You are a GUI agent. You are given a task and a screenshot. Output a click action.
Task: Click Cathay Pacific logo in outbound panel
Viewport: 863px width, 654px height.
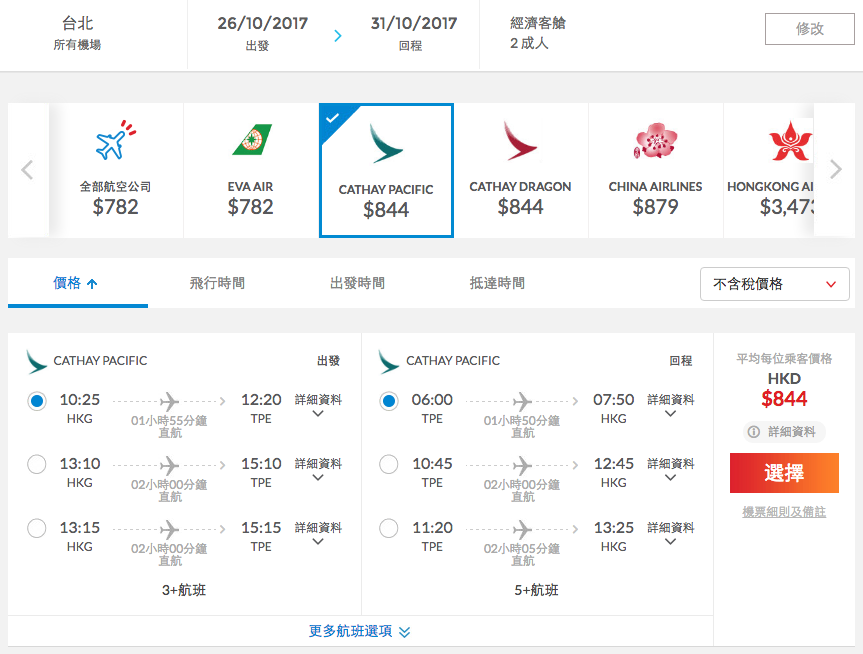[36, 362]
